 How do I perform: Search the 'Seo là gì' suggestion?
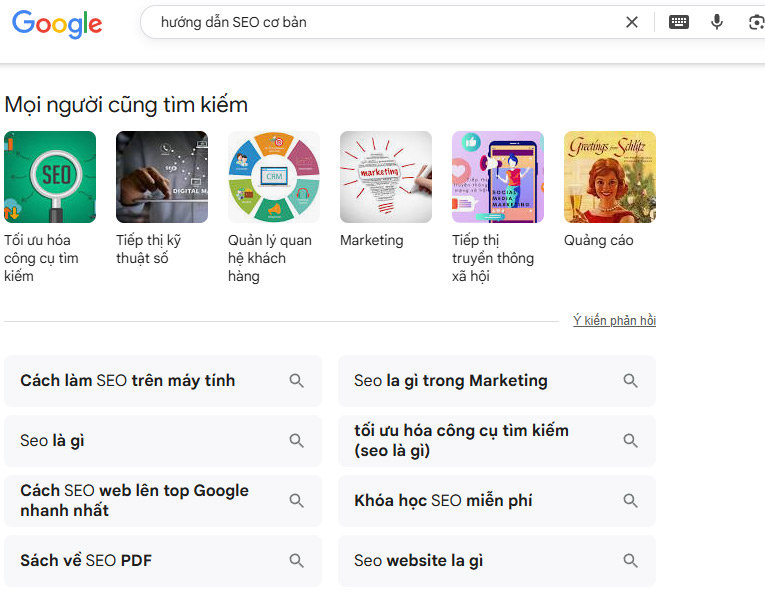coord(163,441)
